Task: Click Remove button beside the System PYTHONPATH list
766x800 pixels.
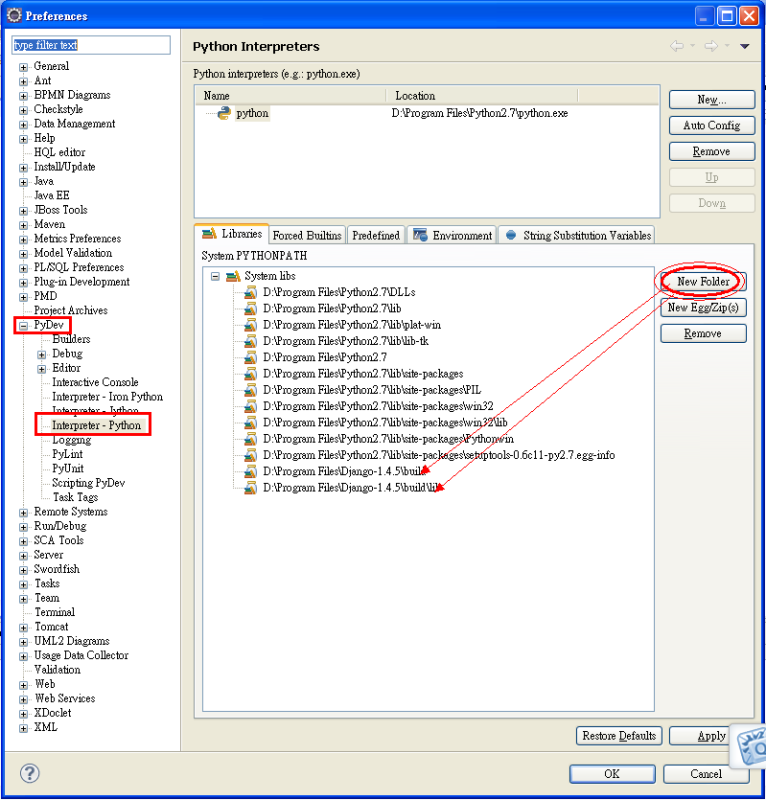Action: [x=703, y=334]
